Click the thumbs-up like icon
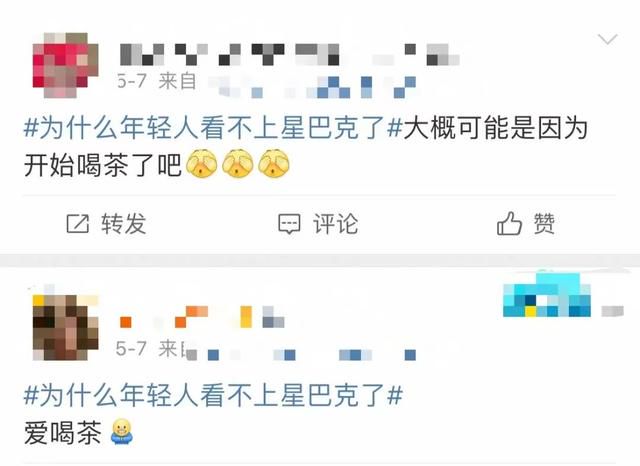The width and height of the screenshot is (640, 466). 509,223
